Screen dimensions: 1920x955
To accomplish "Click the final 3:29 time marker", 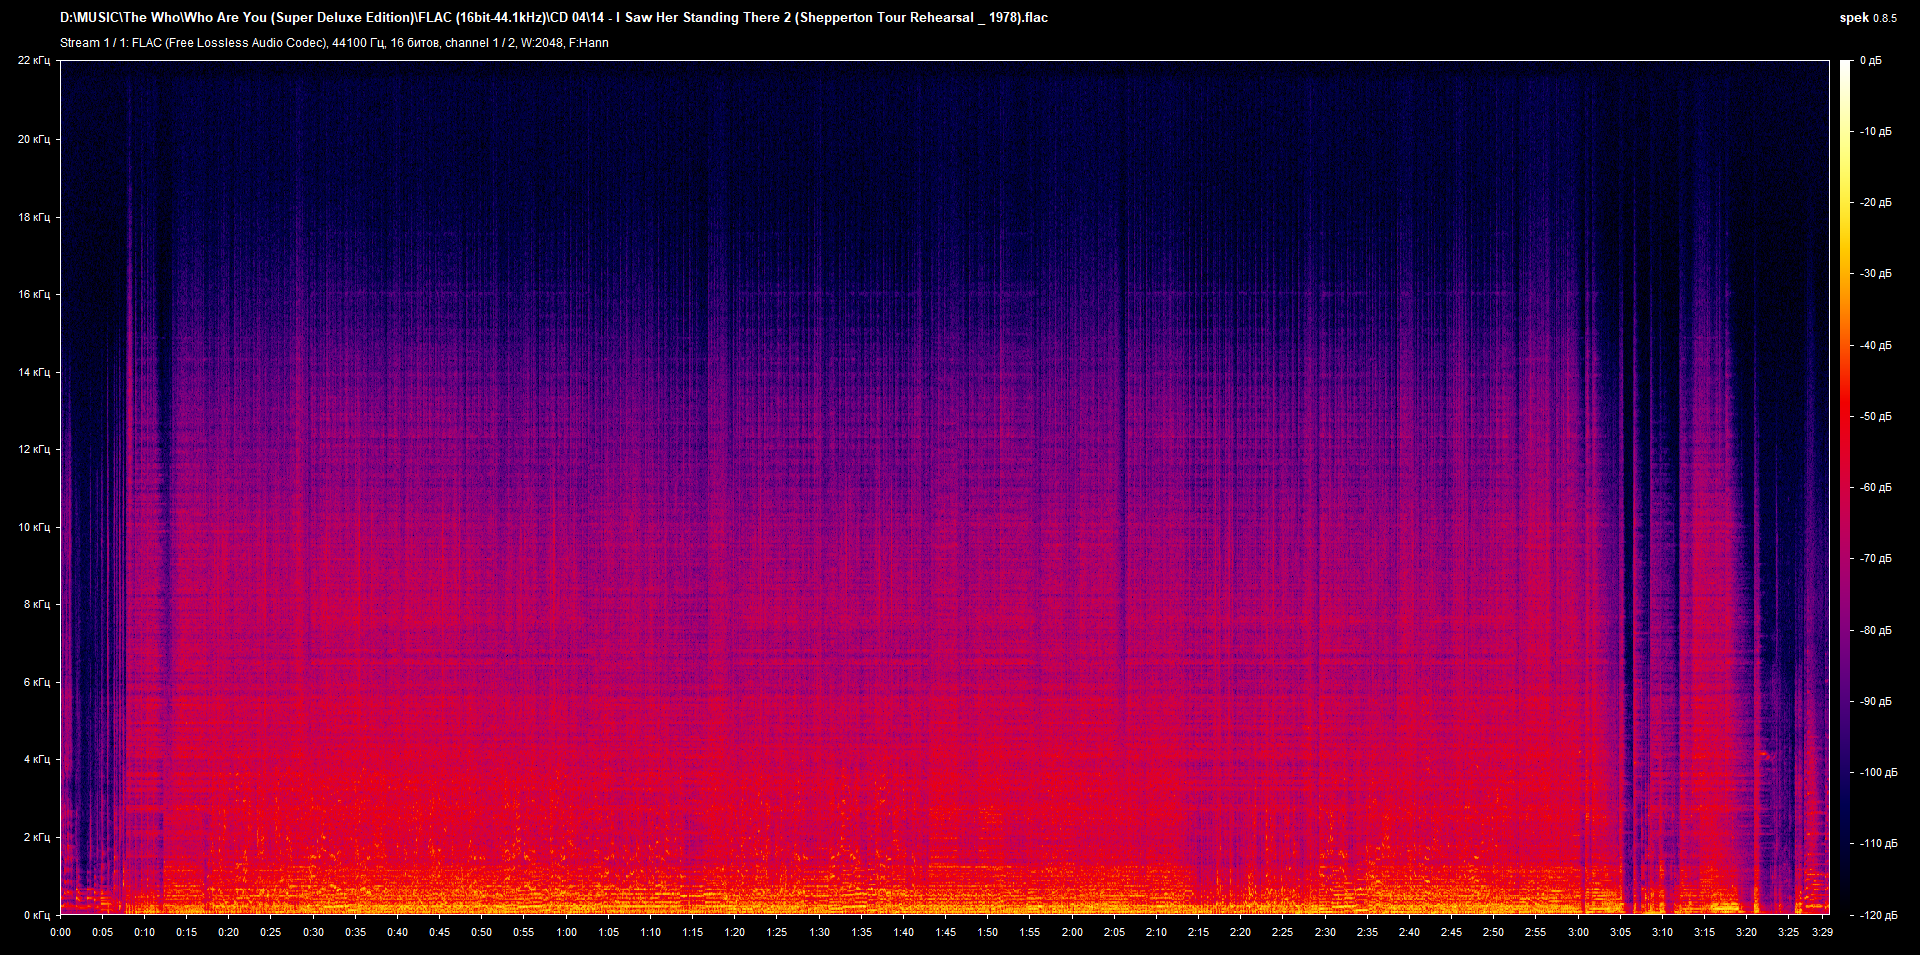I will click(1822, 932).
